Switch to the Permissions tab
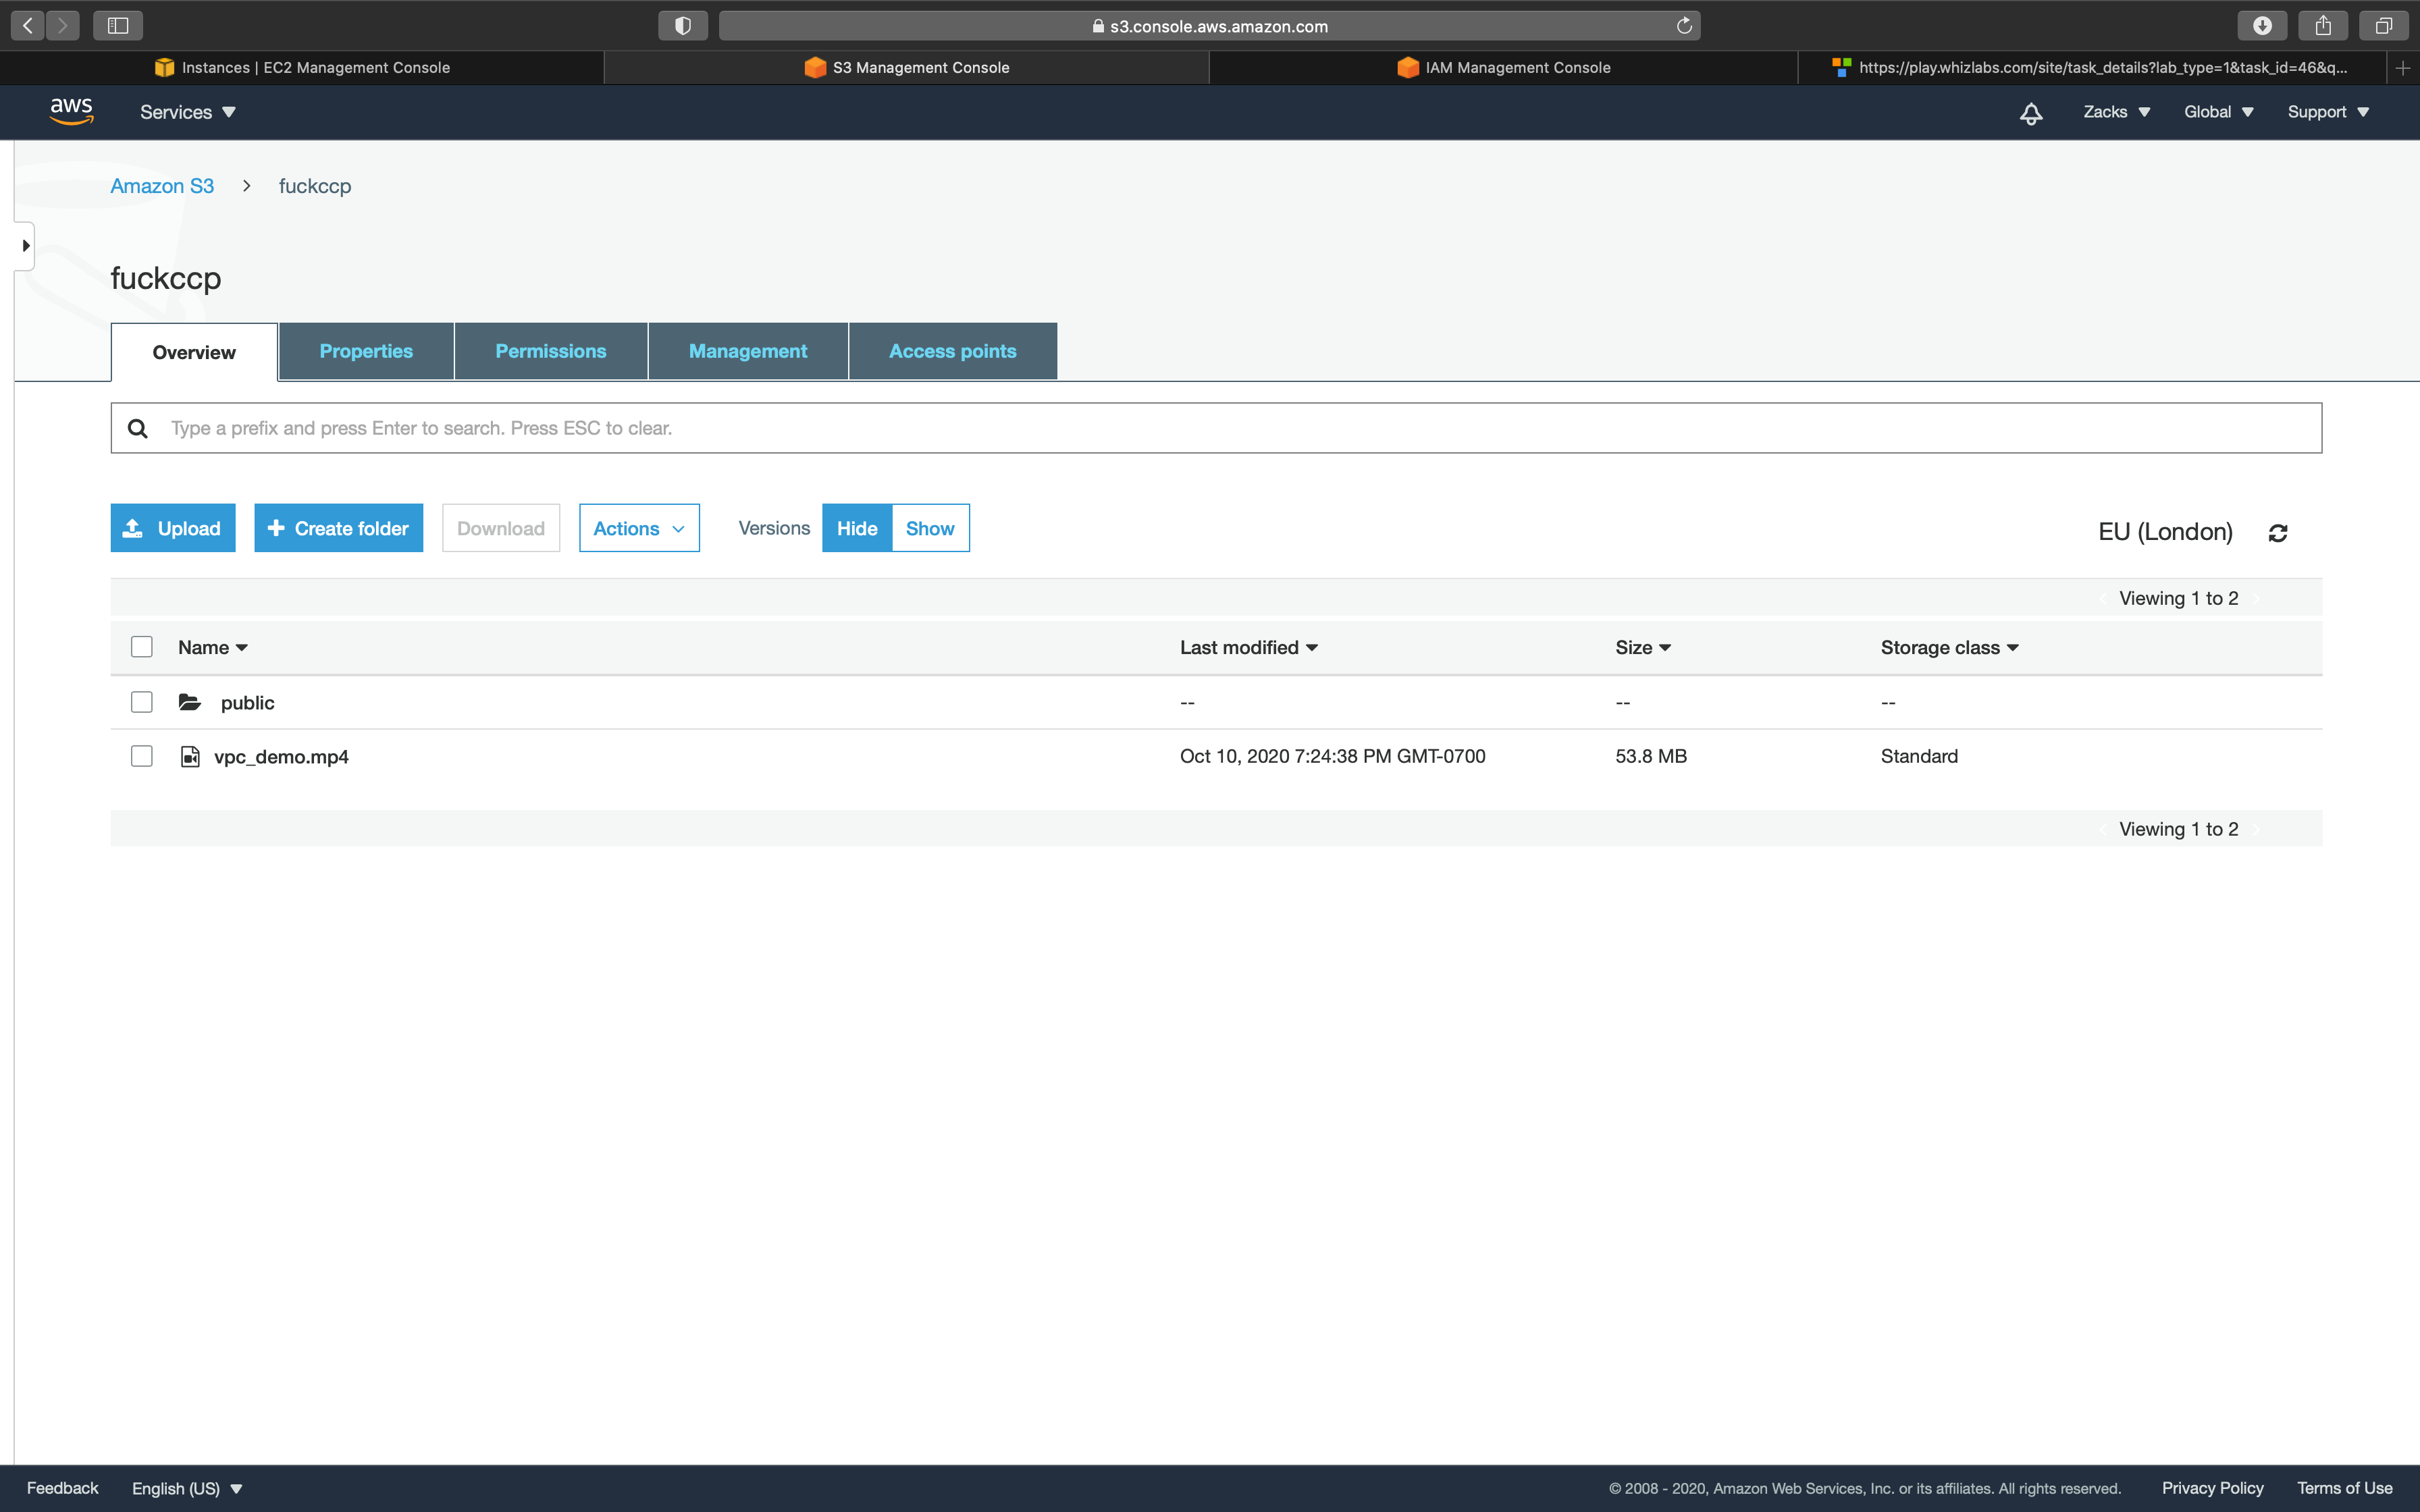 click(x=550, y=351)
